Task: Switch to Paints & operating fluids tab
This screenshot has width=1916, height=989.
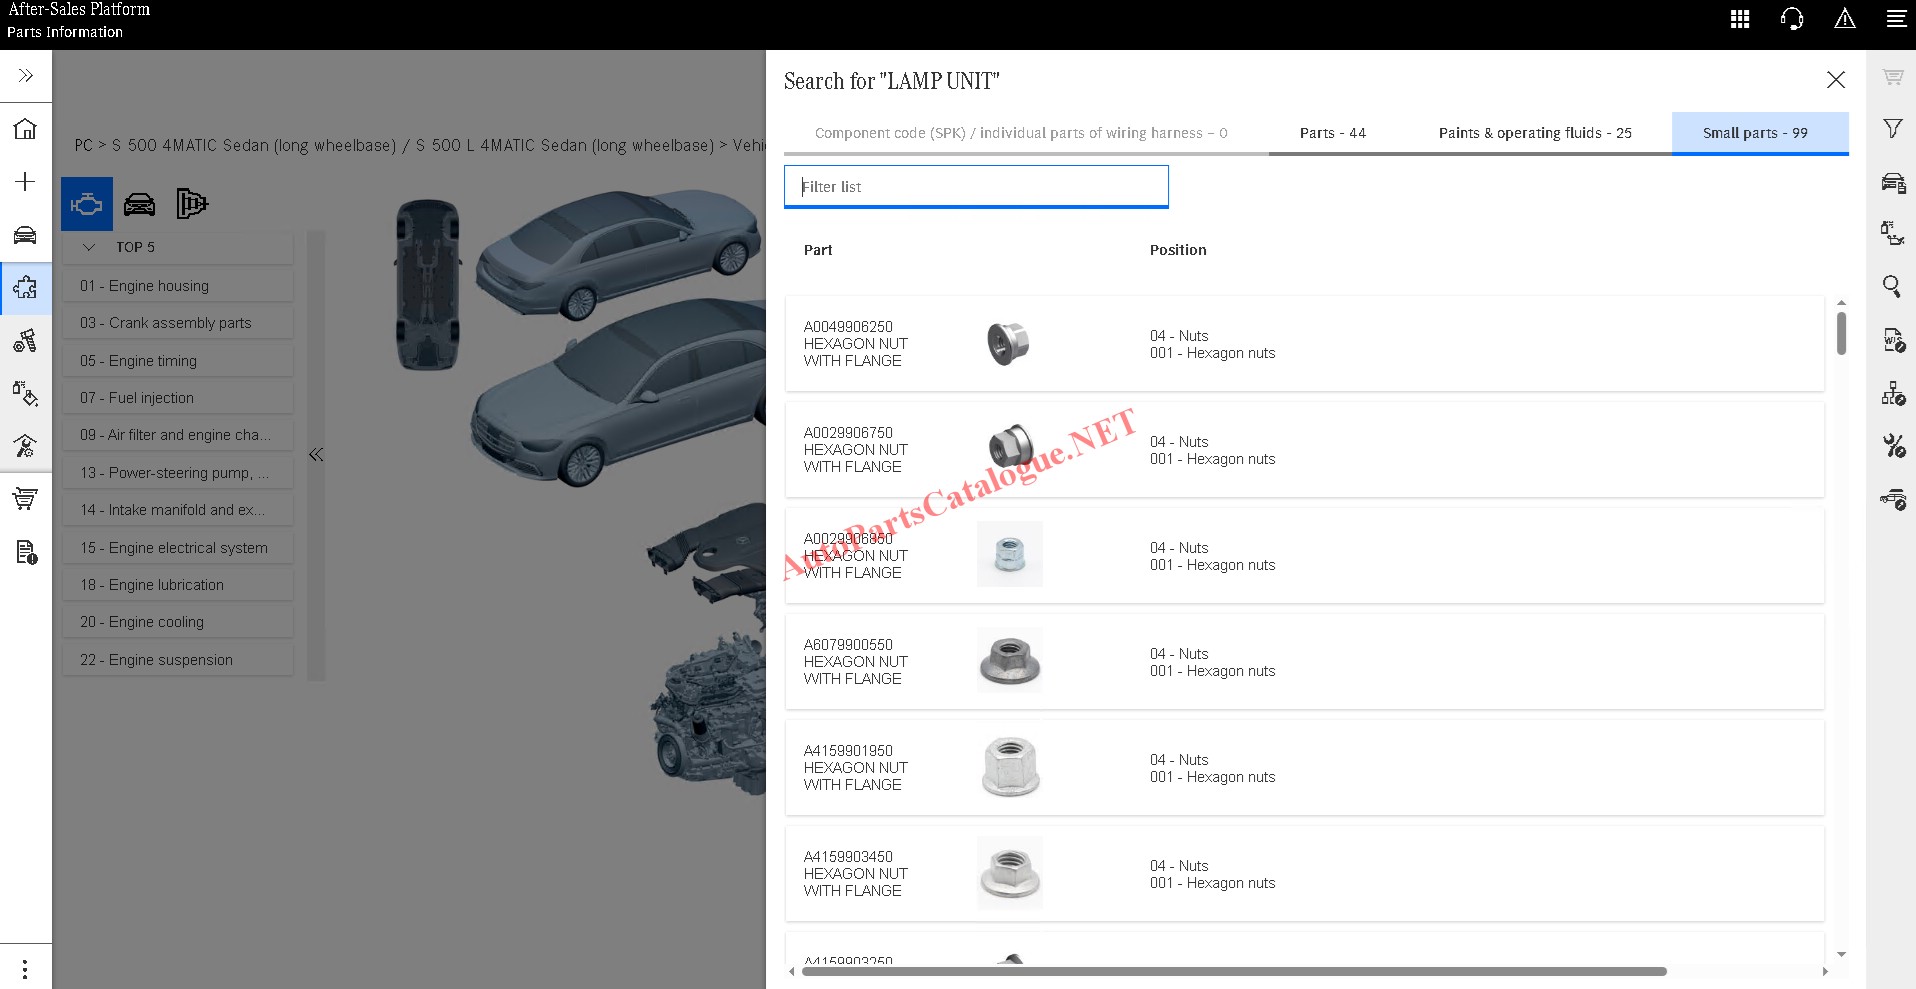Action: coord(1534,133)
